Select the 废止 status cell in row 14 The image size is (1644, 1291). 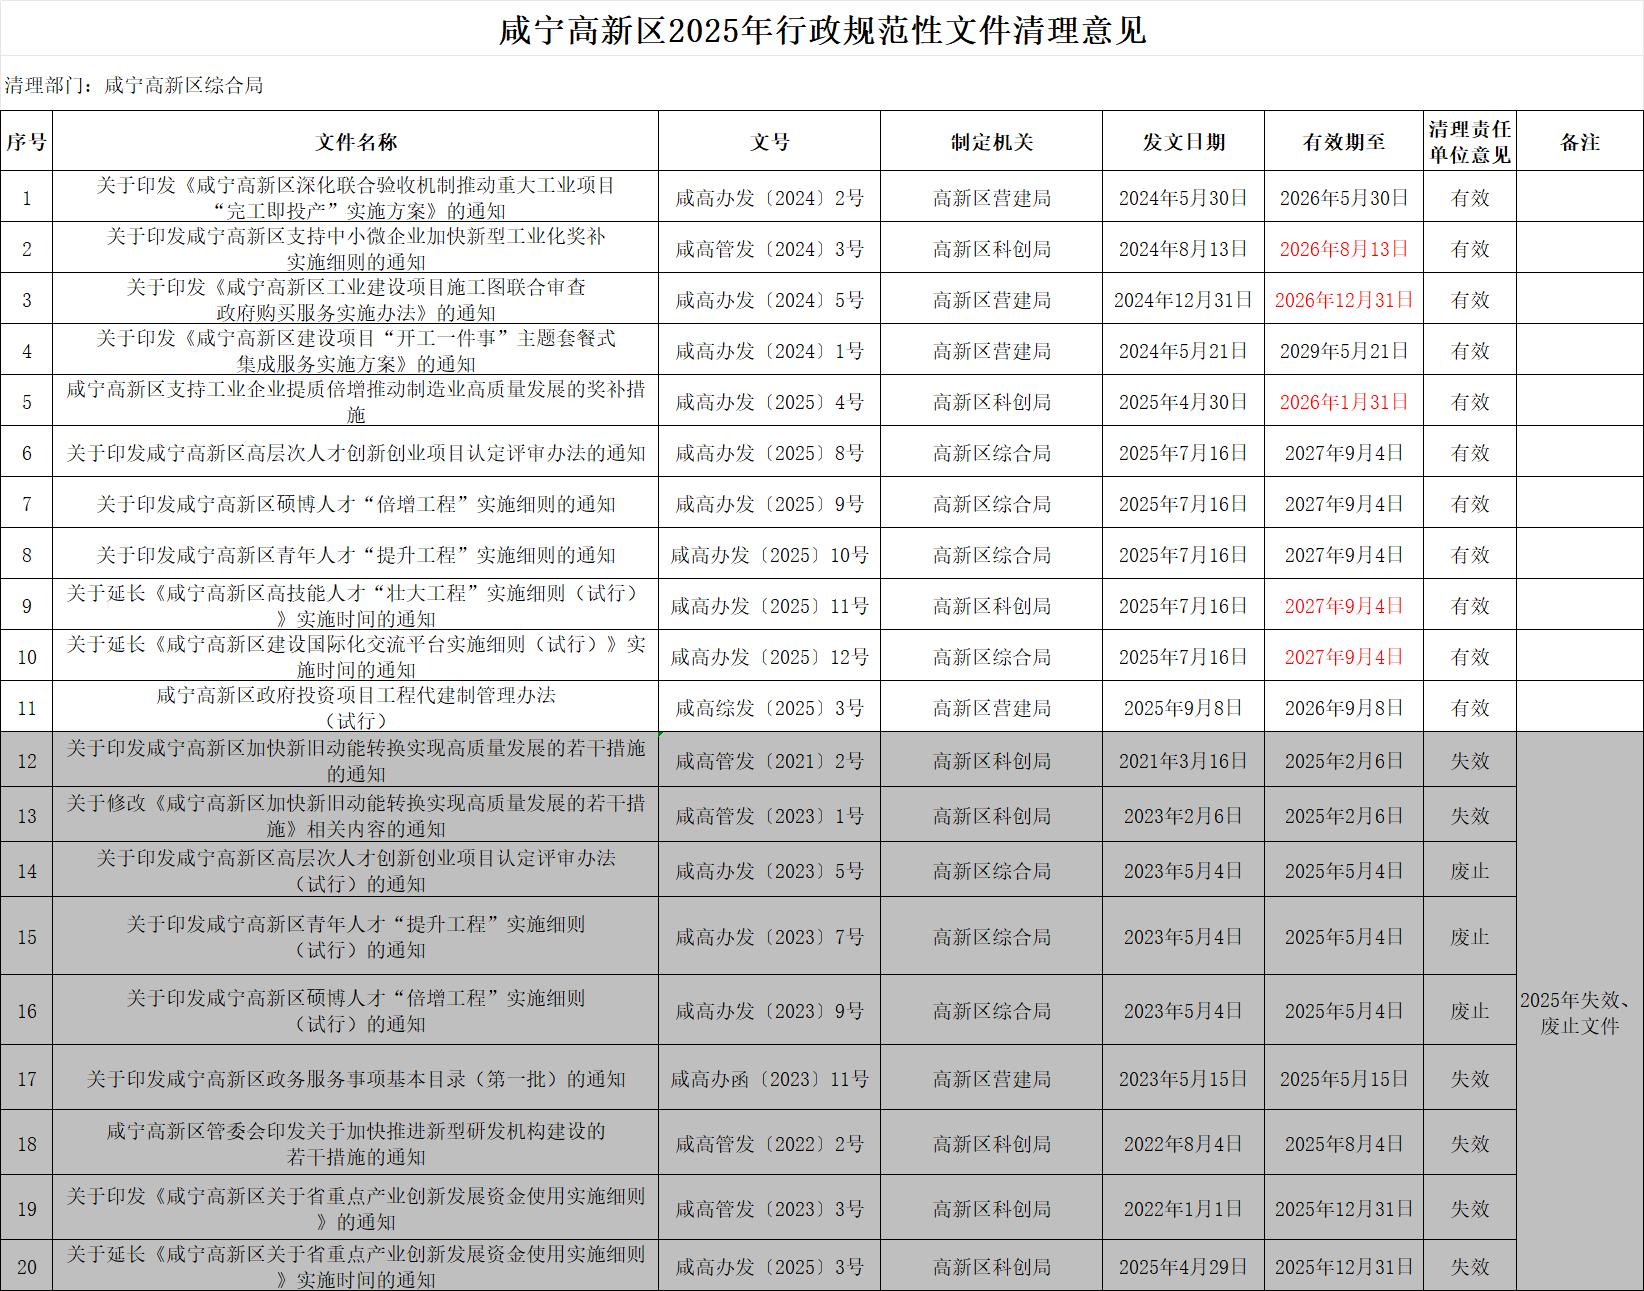click(x=1469, y=871)
